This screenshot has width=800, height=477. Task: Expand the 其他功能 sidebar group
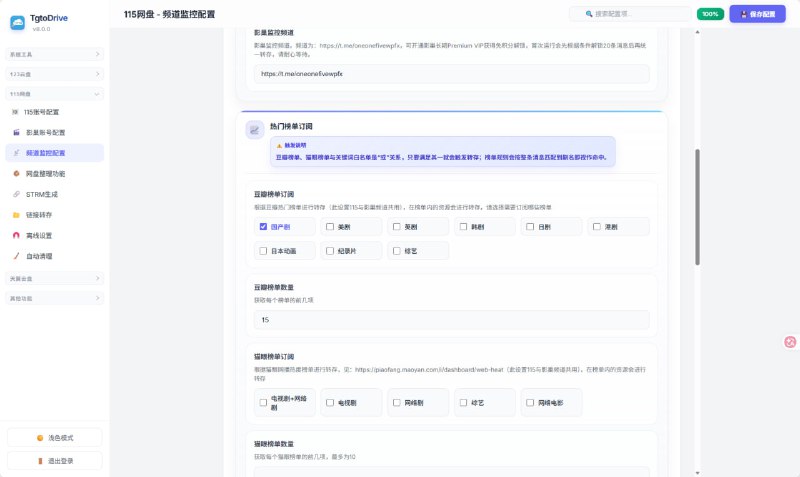pyautogui.click(x=55, y=298)
